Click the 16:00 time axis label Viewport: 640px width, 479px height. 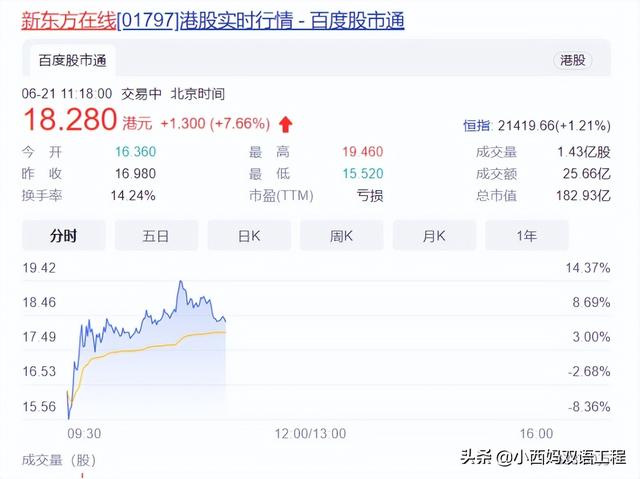tap(536, 433)
